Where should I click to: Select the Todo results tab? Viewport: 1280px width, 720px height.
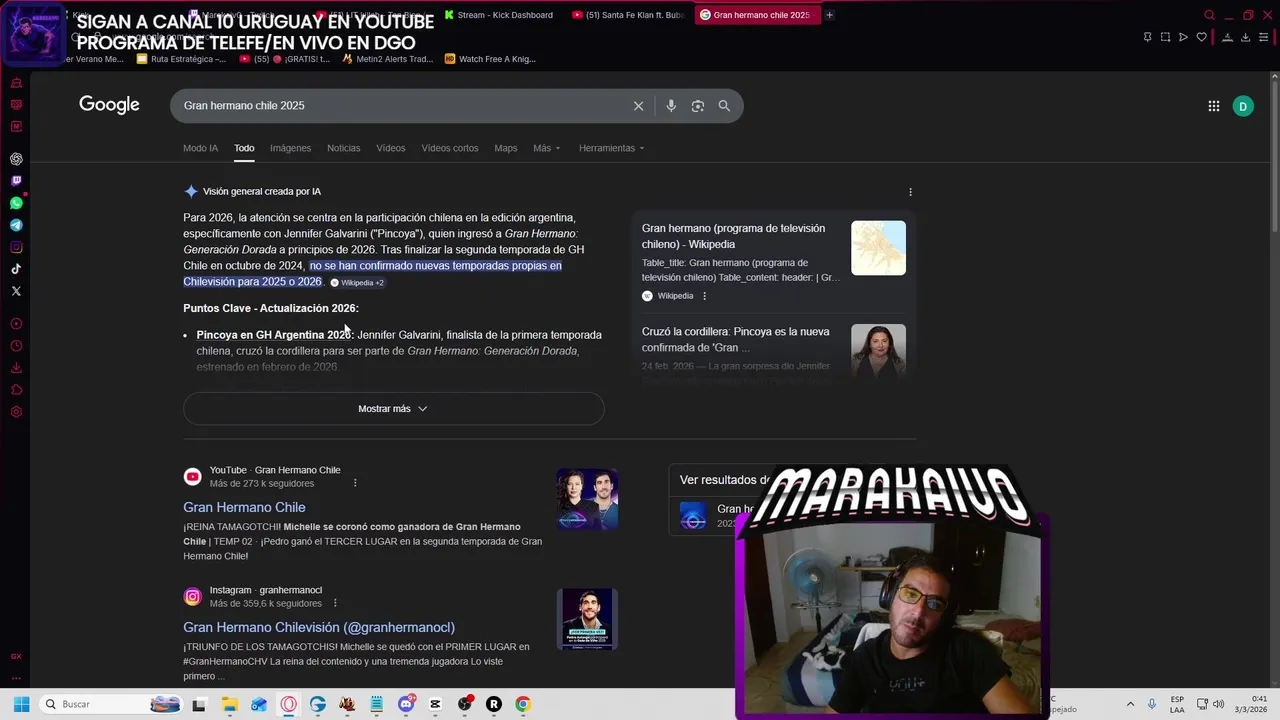[244, 148]
